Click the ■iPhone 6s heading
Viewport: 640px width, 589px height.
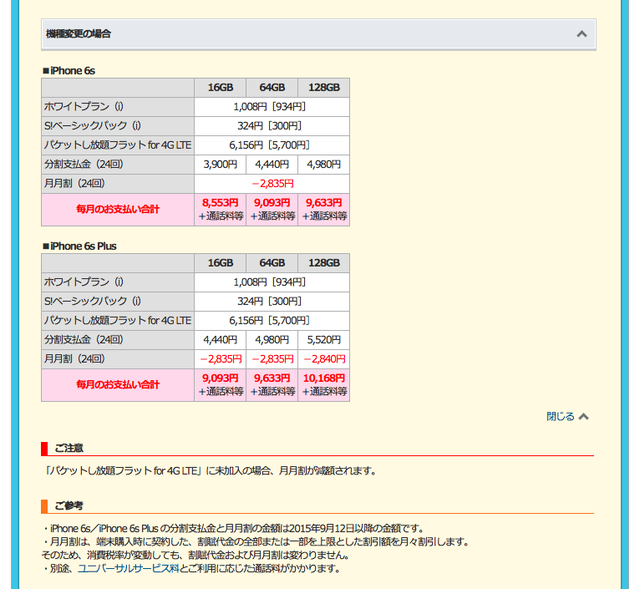[x=69, y=71]
